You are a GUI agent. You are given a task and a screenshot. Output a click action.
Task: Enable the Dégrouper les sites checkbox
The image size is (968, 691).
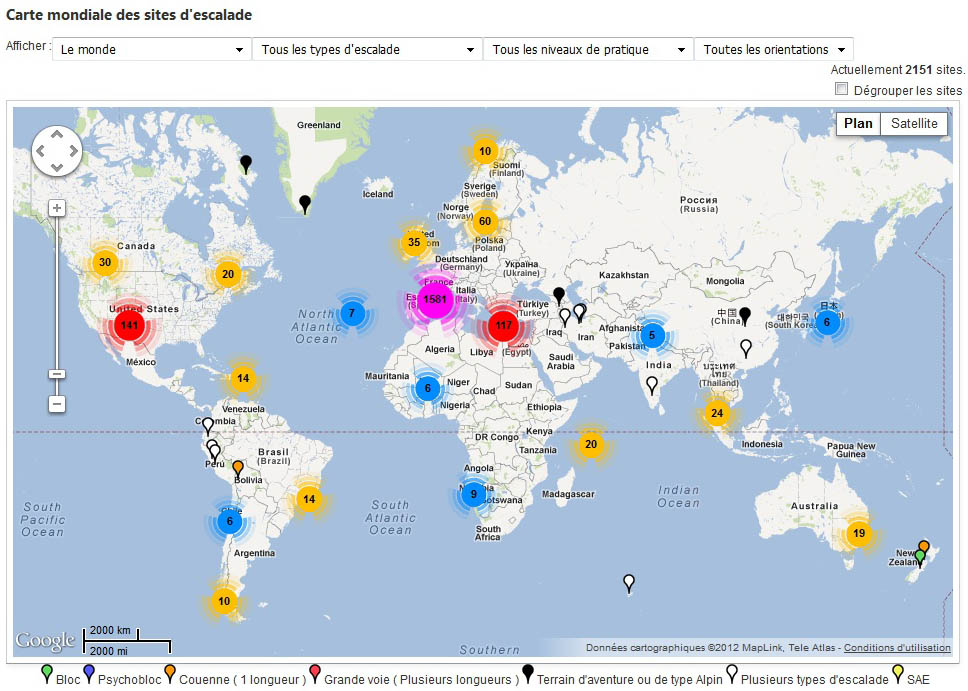841,89
